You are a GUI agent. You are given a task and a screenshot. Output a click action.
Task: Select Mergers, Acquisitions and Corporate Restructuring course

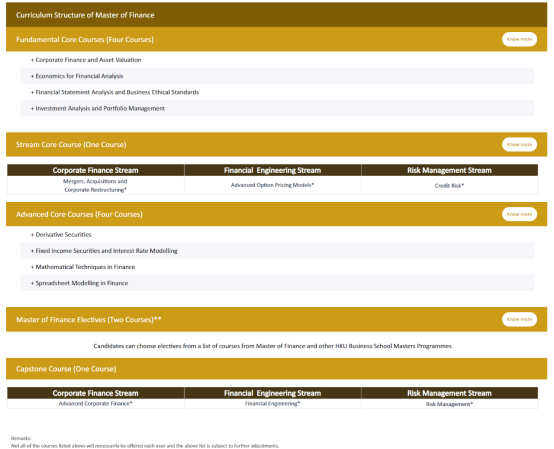[x=95, y=185]
